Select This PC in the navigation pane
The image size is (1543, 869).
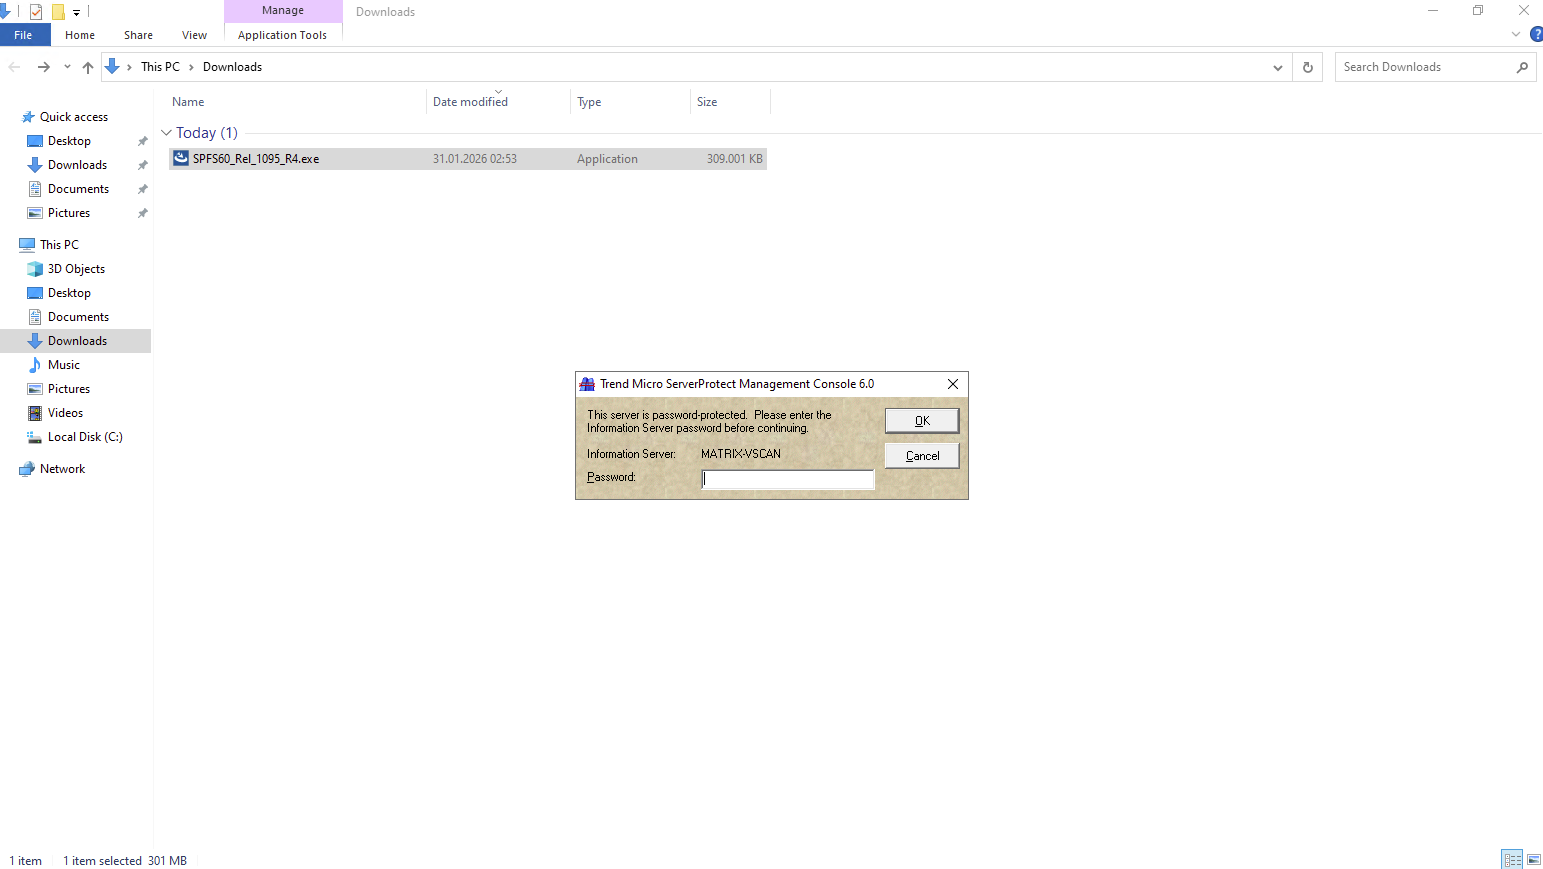59,245
